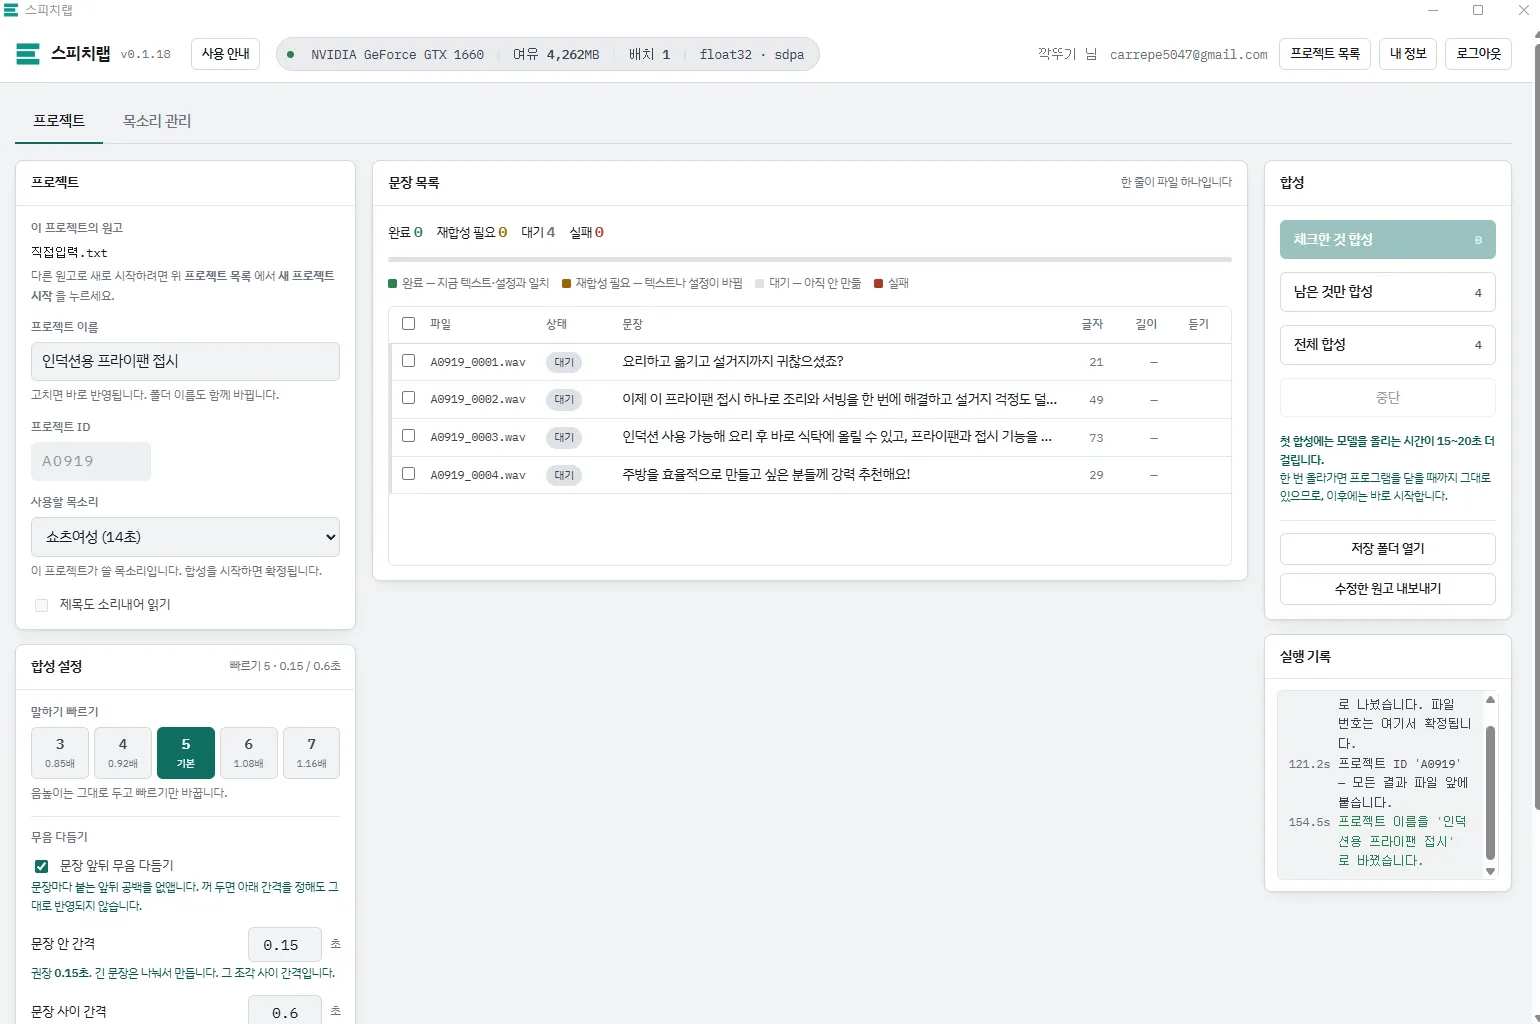Set speaking speed to 3 (0.85배)

coord(60,753)
